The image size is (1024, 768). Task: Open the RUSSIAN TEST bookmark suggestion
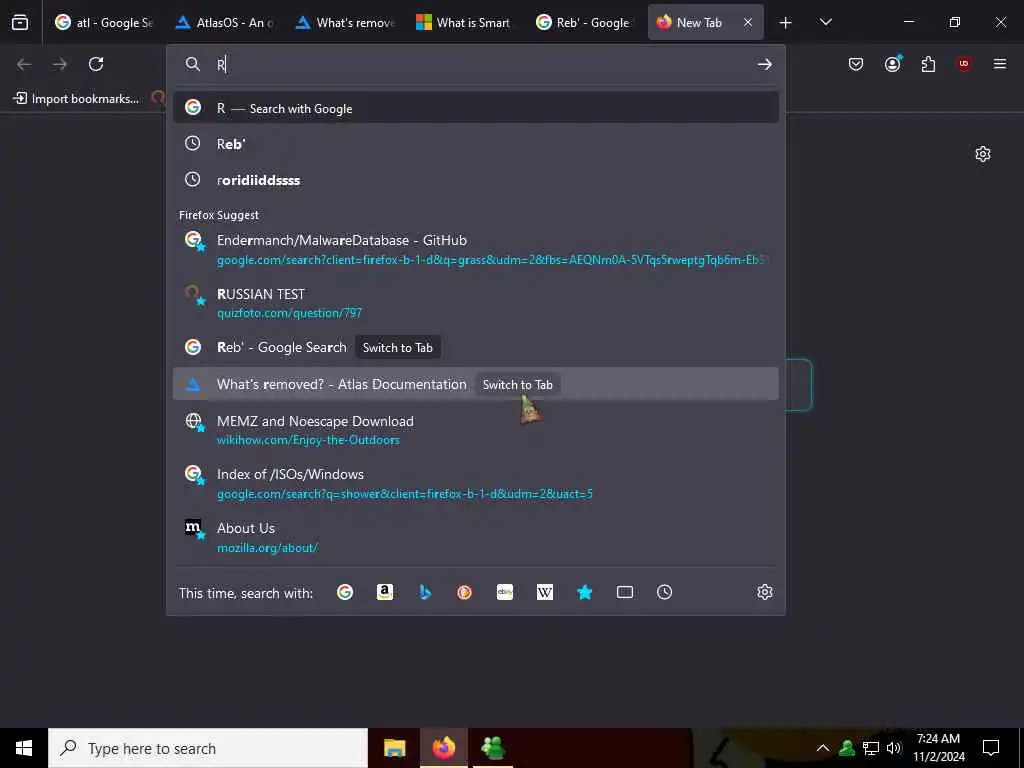point(475,303)
